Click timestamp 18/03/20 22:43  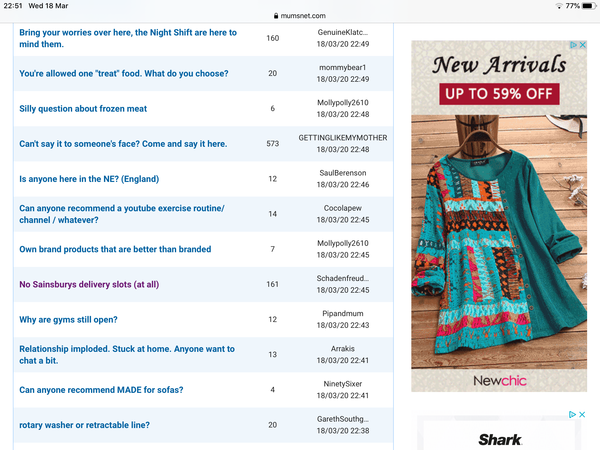tap(343, 325)
